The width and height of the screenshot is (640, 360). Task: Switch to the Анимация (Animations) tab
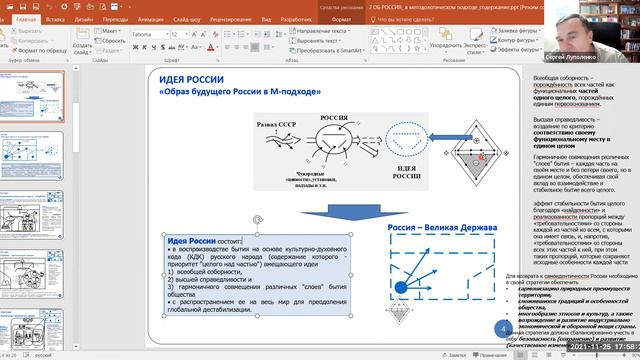(x=151, y=19)
